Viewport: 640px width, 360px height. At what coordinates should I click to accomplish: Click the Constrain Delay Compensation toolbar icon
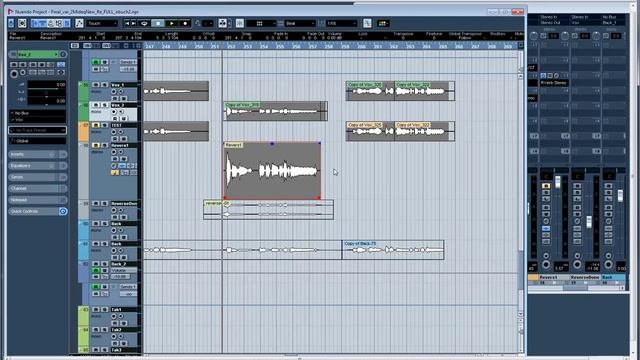pos(22,24)
